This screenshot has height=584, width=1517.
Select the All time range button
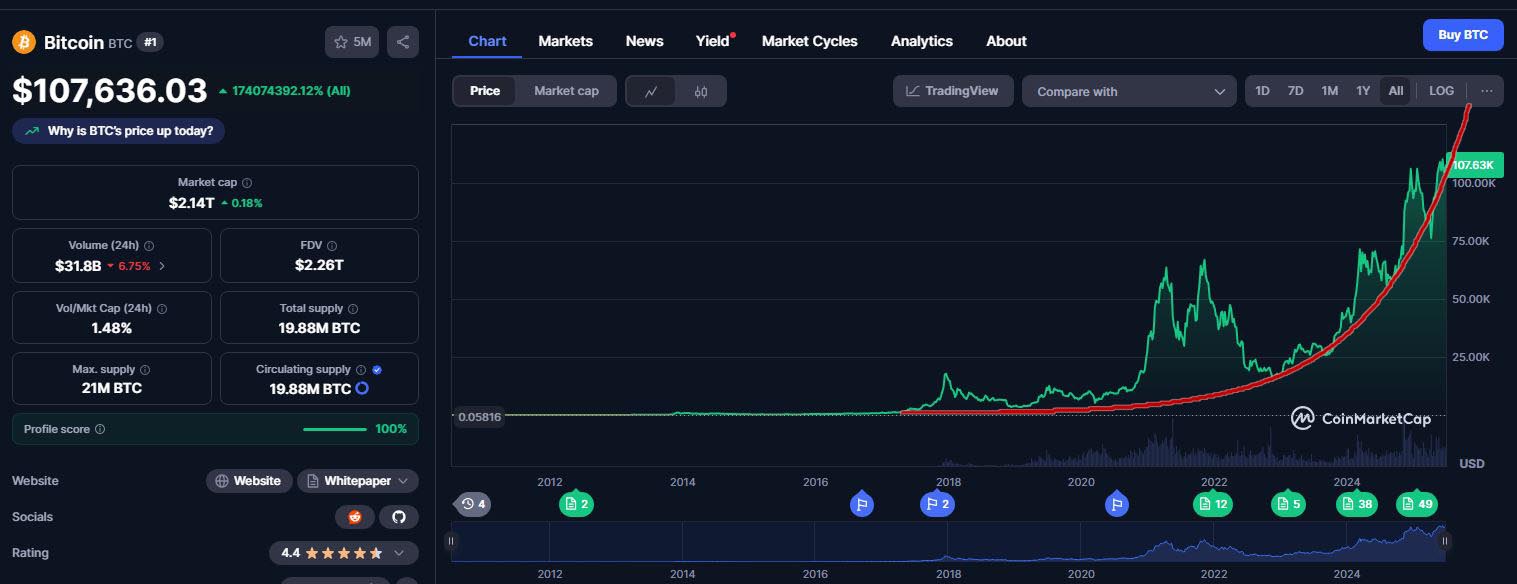click(1396, 91)
